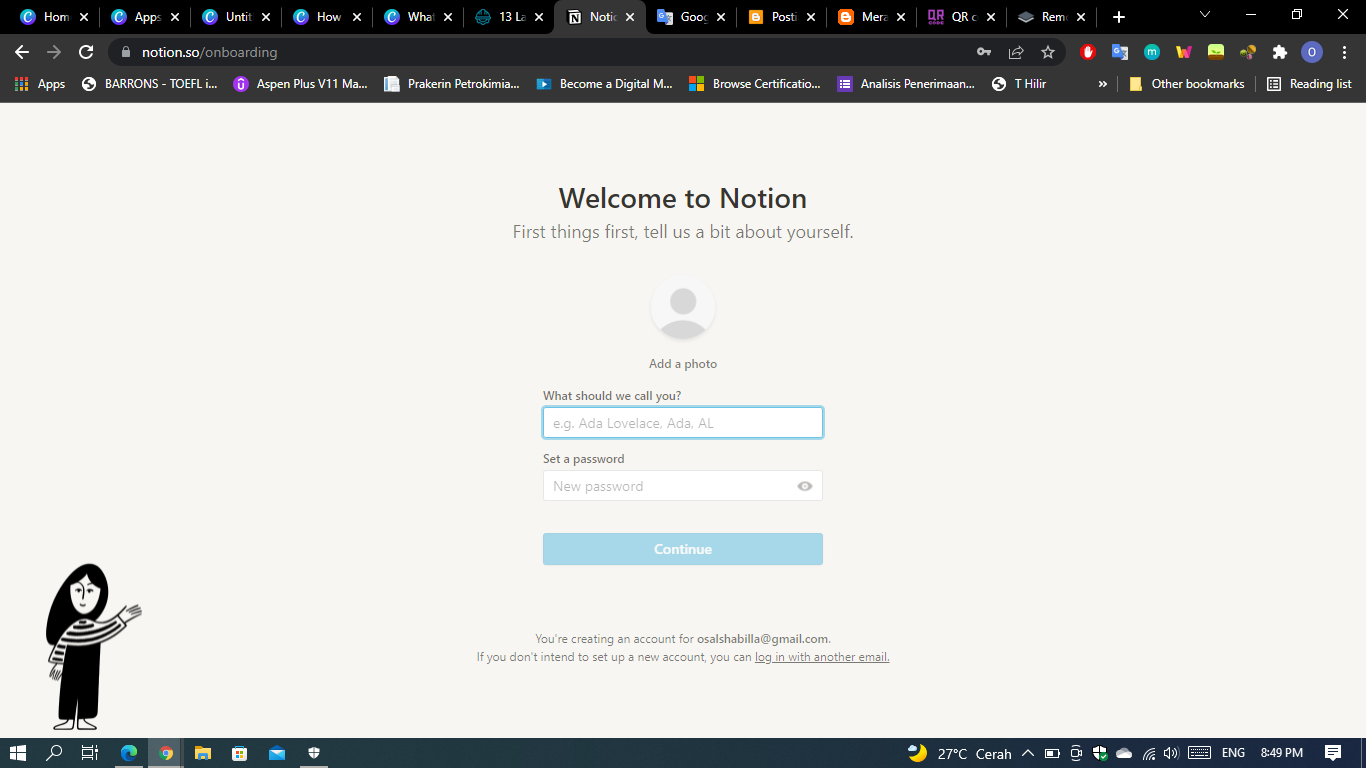Click the 8:49 PM taskbar clock

(1281, 753)
